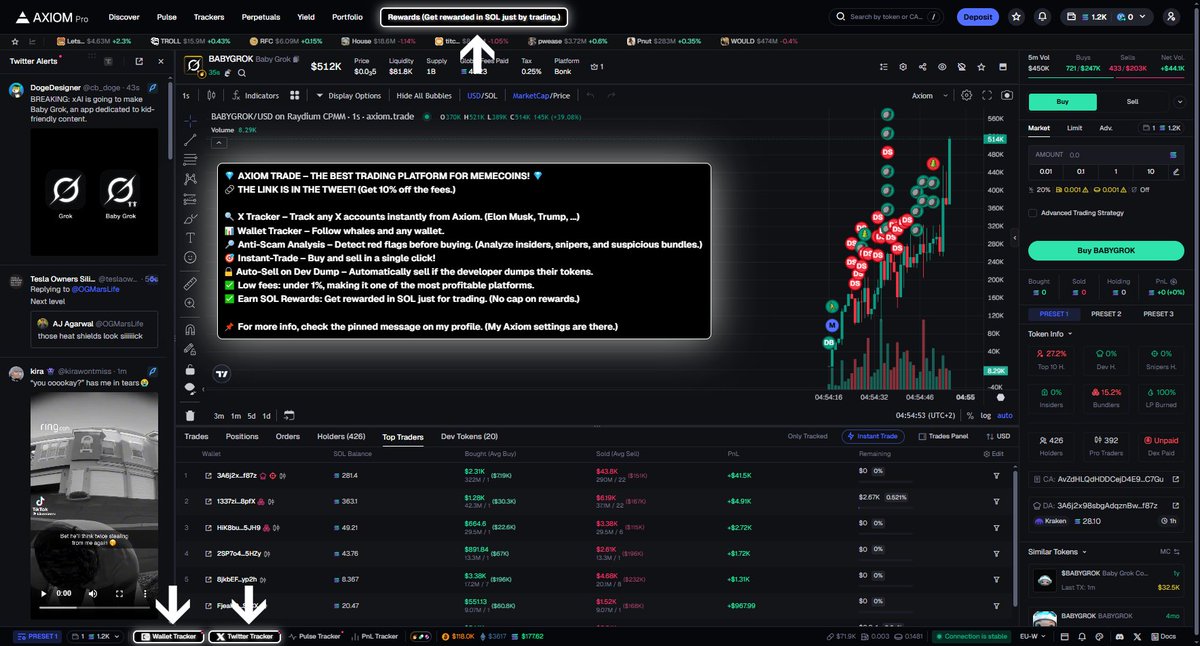Select the emoji sticker tool
Image resolution: width=1200 pixels, height=646 pixels.
tap(190, 258)
